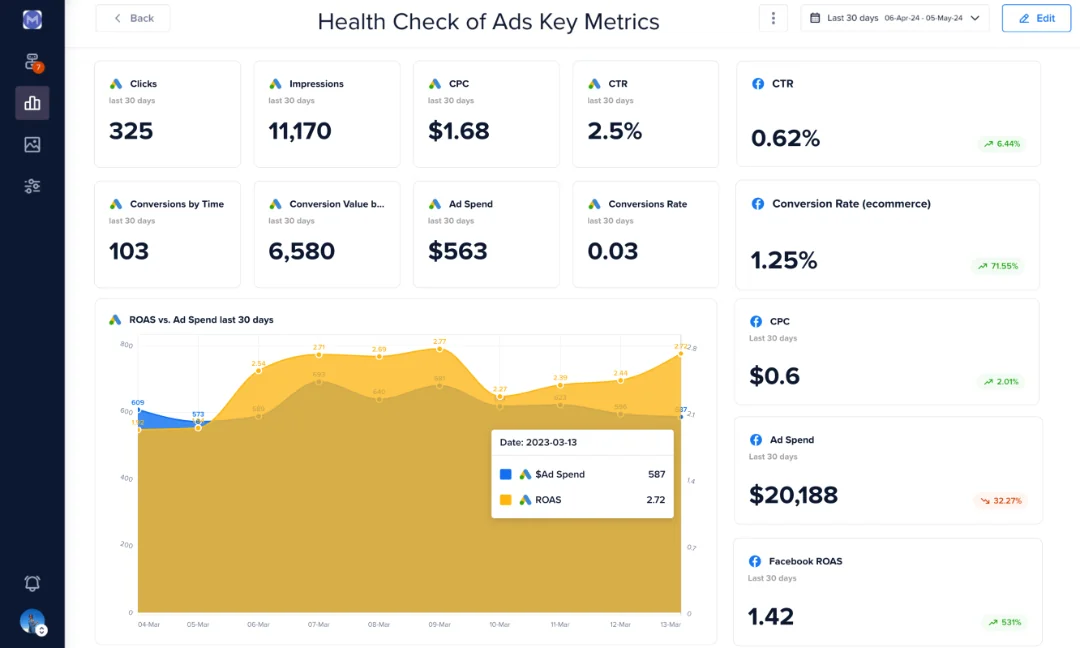Viewport: 1080px width, 648px height.
Task: Click the user avatar in sidebar
Action: coord(32,622)
